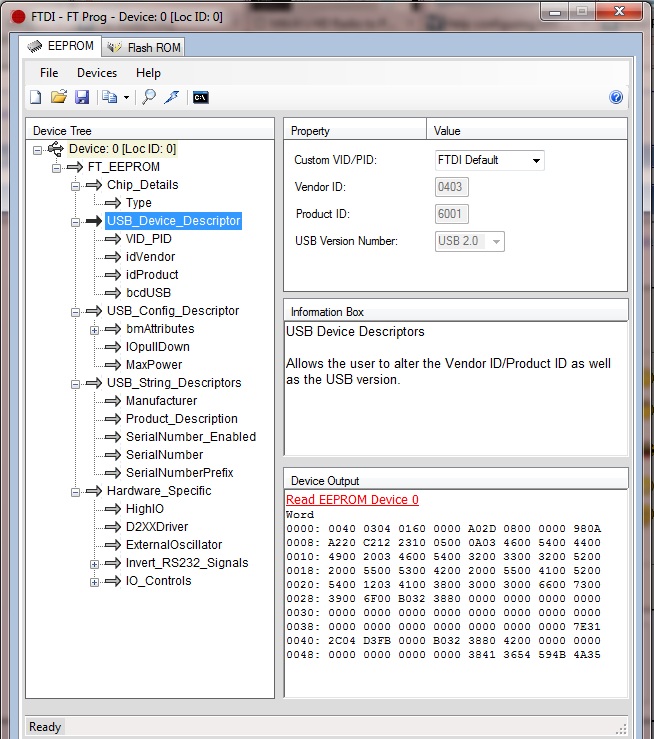Click the Save floppy disk icon
The height and width of the screenshot is (739, 654).
[x=82, y=97]
